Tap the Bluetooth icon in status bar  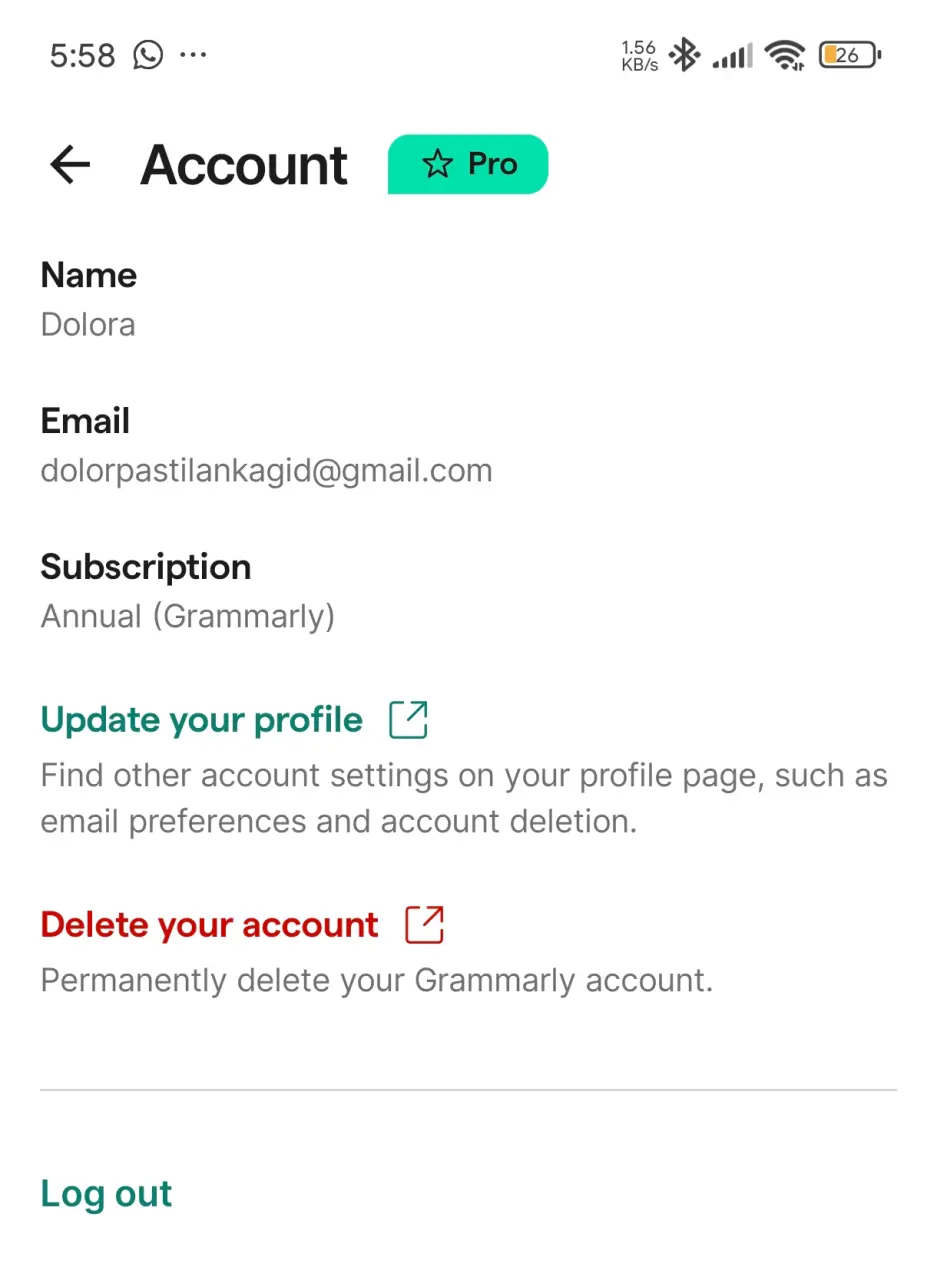685,55
